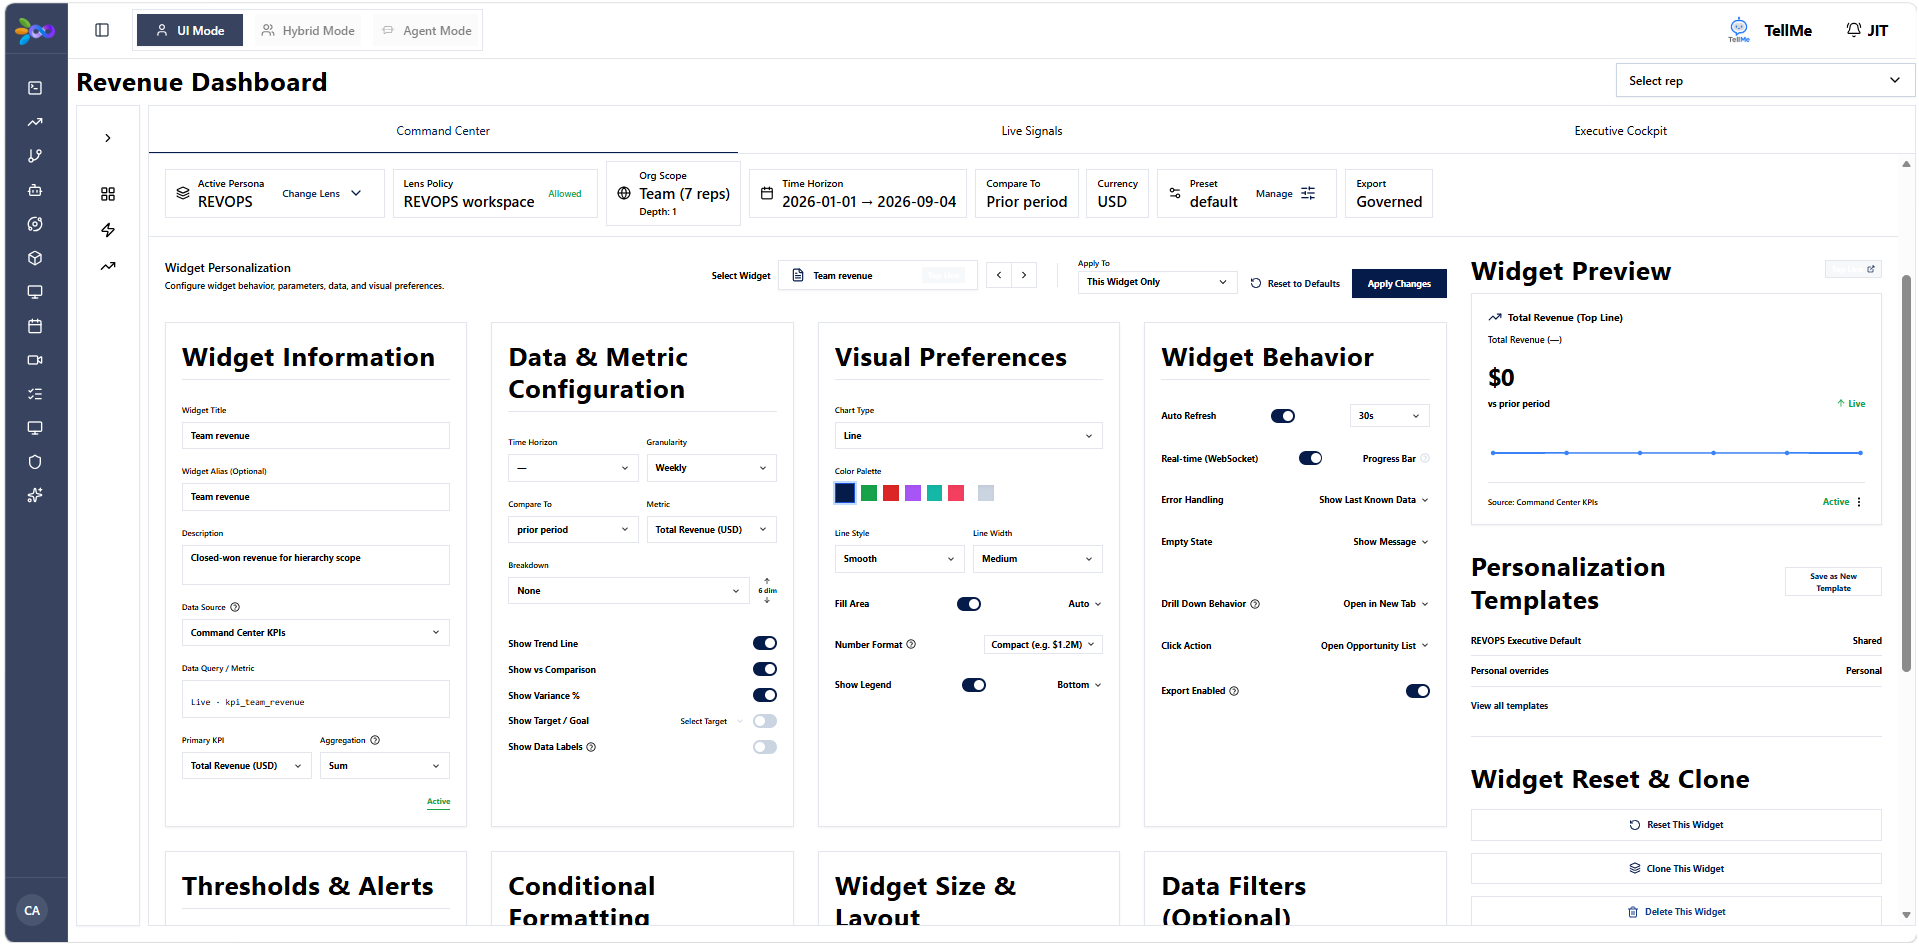Toggle Fill Area switch

tap(969, 604)
